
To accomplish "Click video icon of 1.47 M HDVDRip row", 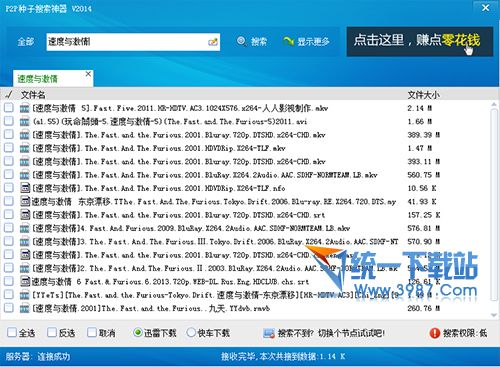I will 25,148.
